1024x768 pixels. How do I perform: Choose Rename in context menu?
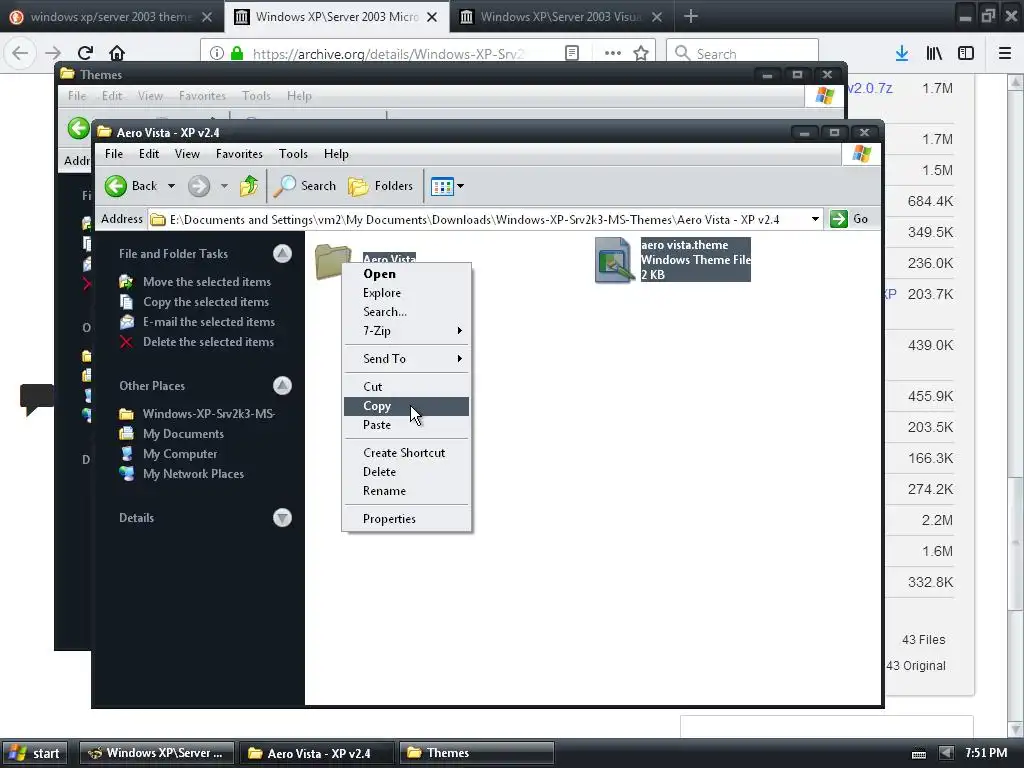[406, 490]
